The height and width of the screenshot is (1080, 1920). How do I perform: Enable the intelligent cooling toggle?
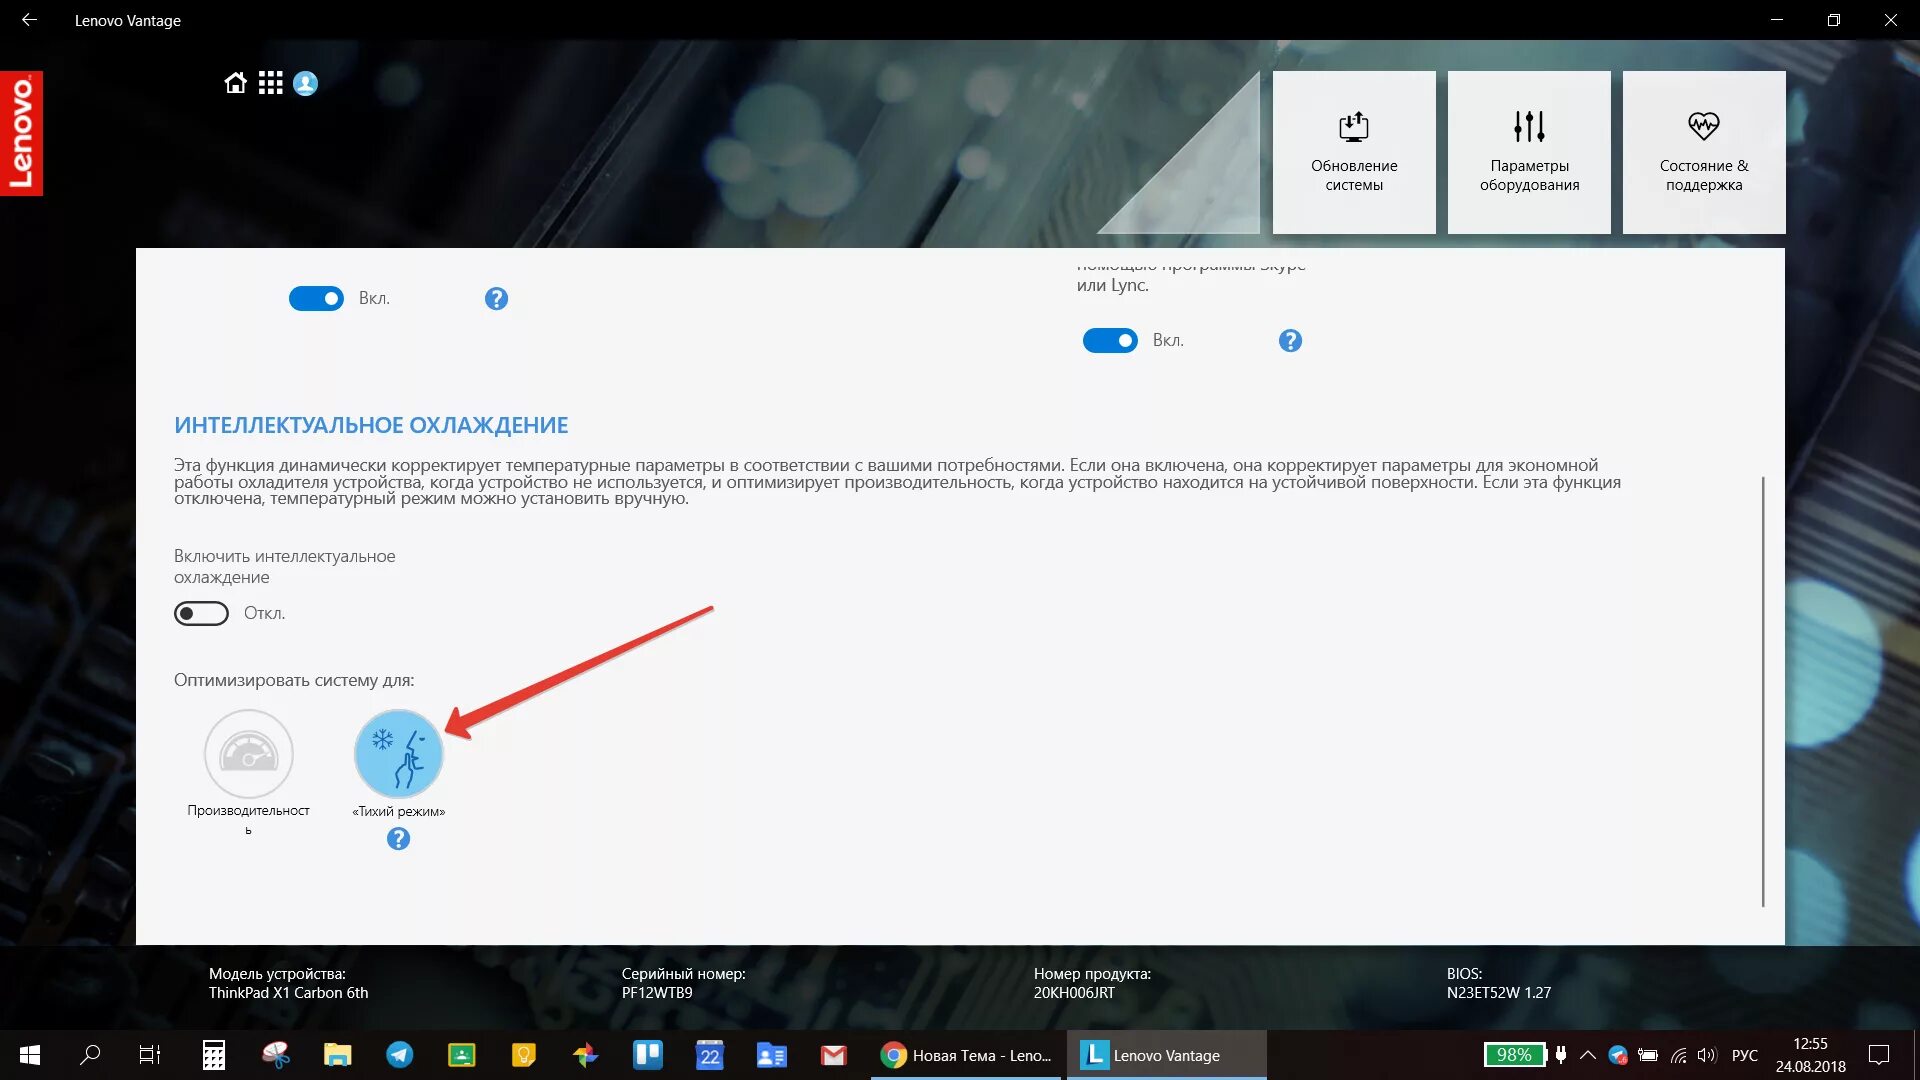click(201, 613)
